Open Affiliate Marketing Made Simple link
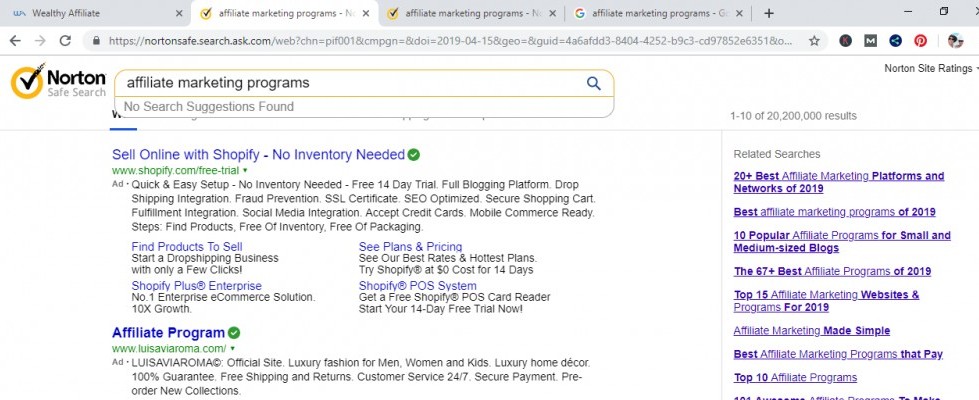The height and width of the screenshot is (400, 979). click(x=812, y=331)
